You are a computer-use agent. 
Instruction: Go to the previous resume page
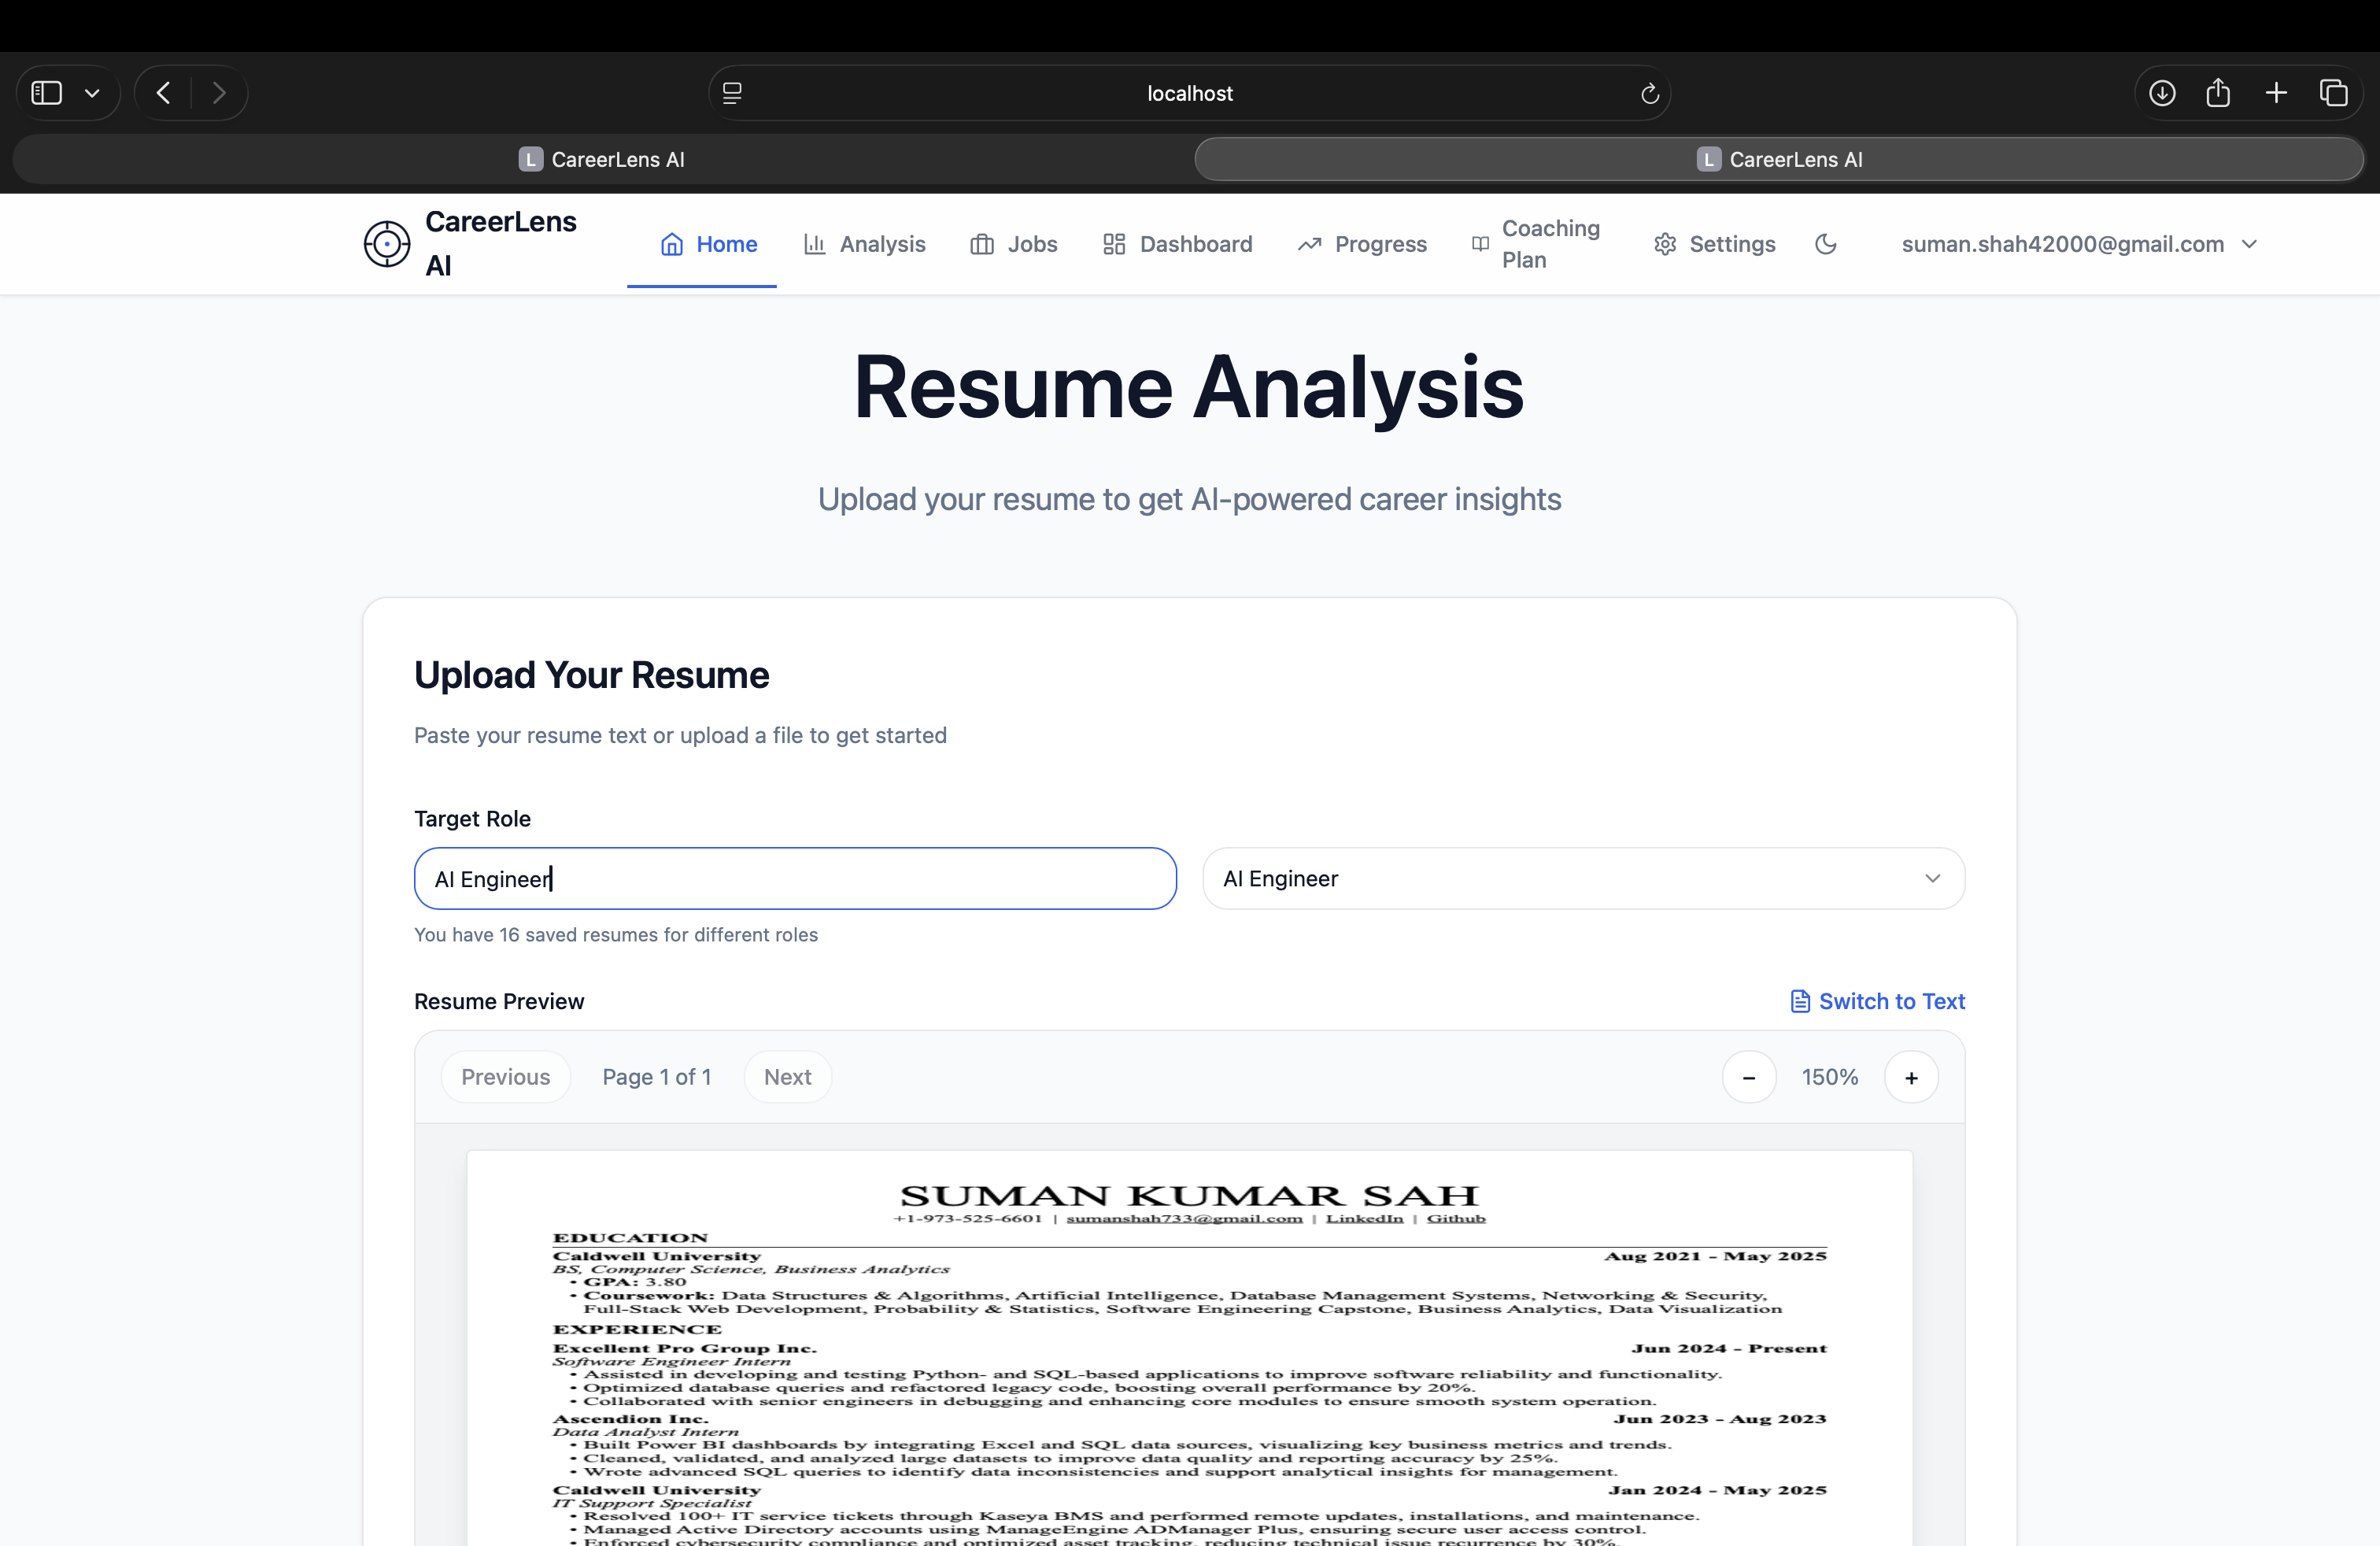(505, 1077)
